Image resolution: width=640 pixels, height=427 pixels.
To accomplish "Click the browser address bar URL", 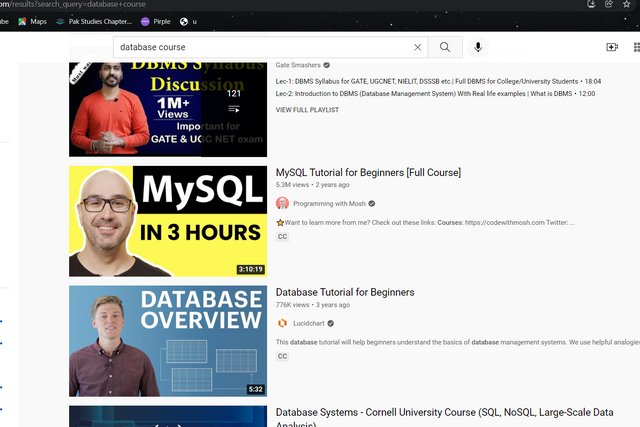I will click(x=73, y=4).
